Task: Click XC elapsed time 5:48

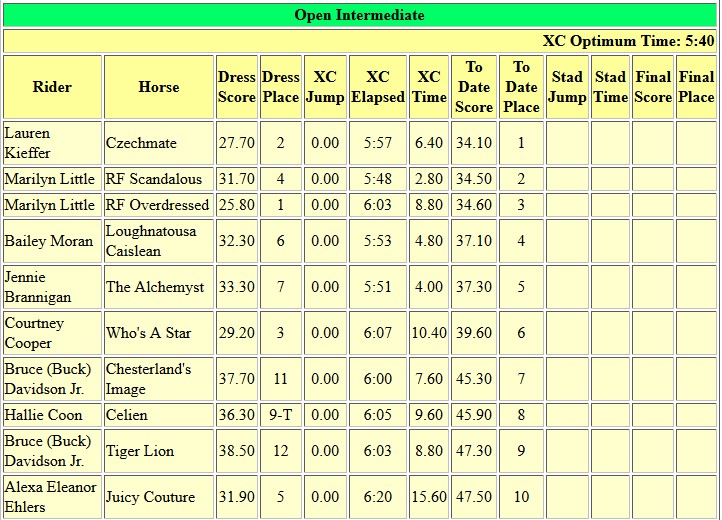Action: click(378, 179)
